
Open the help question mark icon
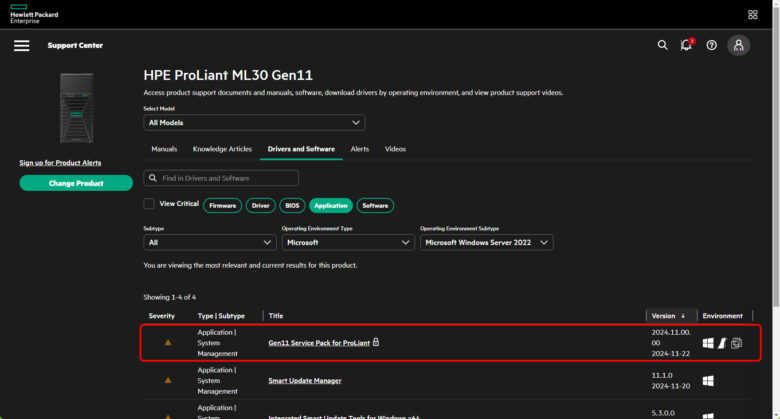pyautogui.click(x=712, y=45)
